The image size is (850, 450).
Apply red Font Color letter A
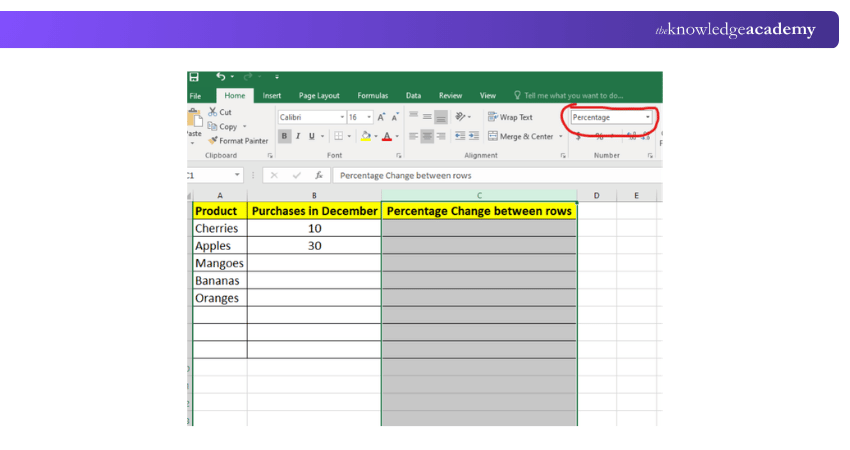pyautogui.click(x=387, y=136)
